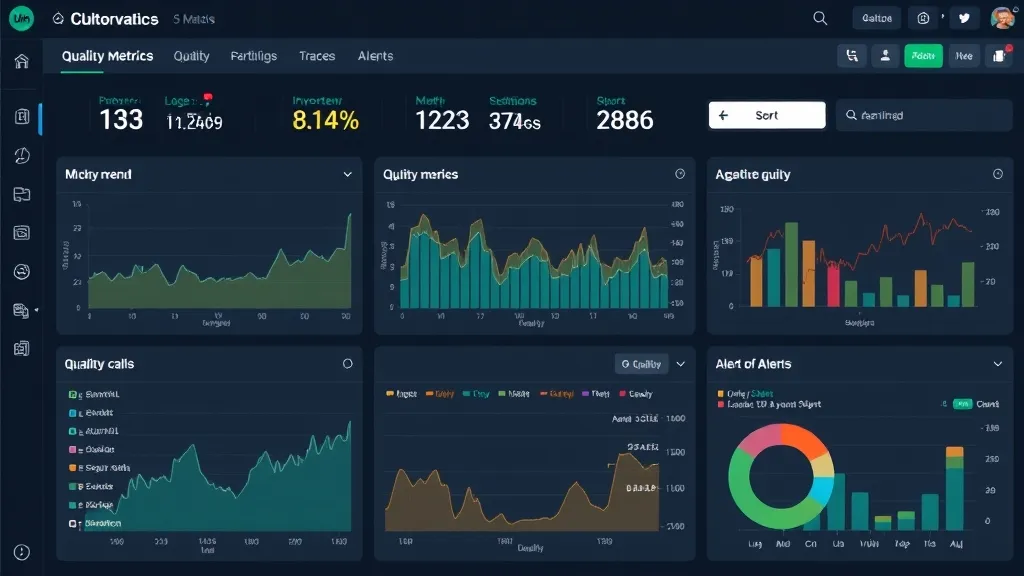Expand the small arrow beside the chat sidebar icon
This screenshot has height=576, width=1024.
[x=37, y=310]
